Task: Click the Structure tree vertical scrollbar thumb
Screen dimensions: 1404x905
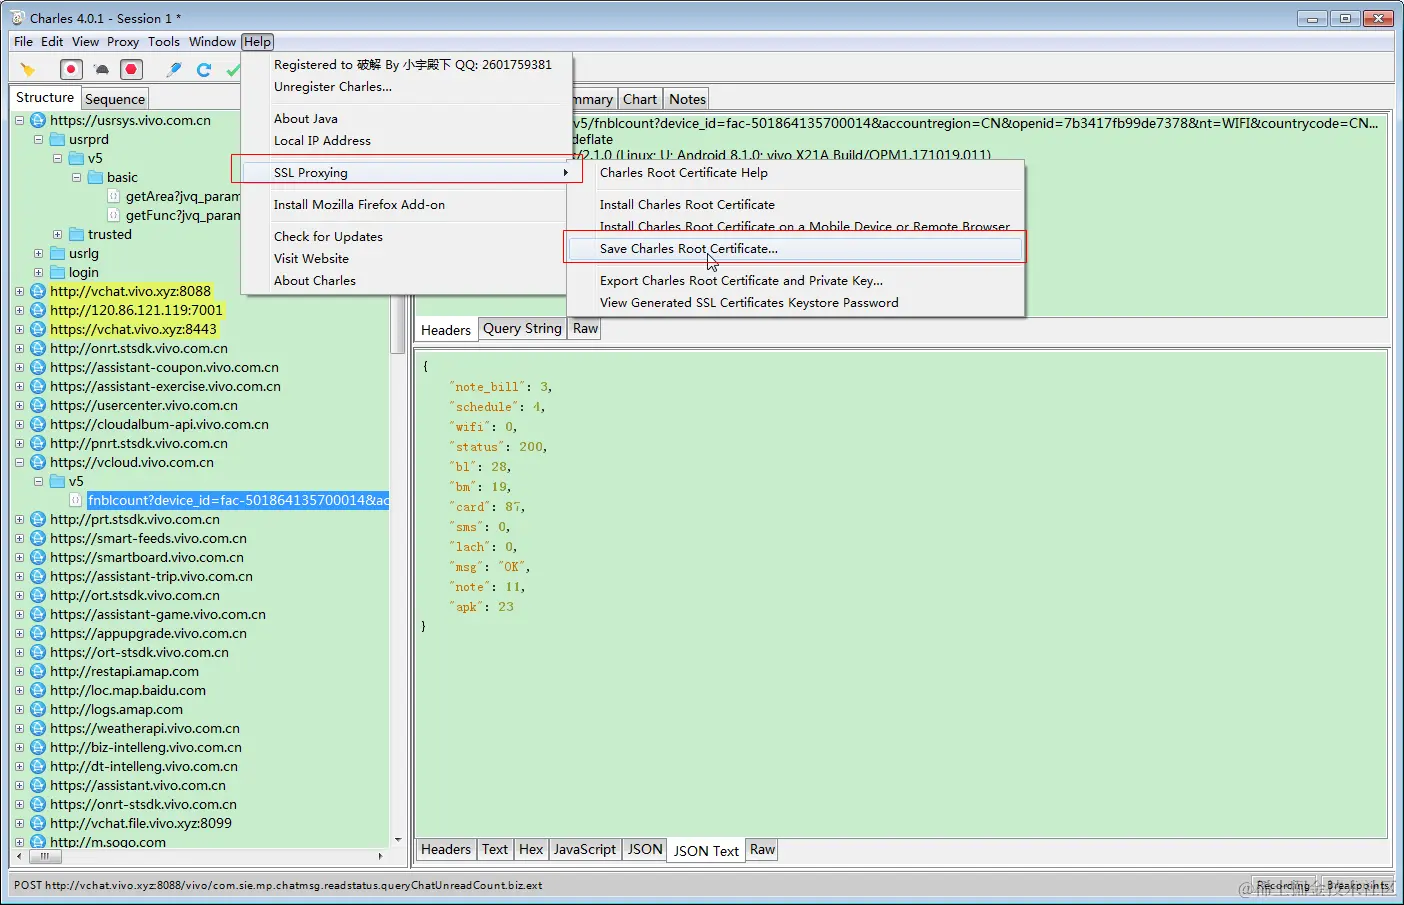Action: point(397,323)
